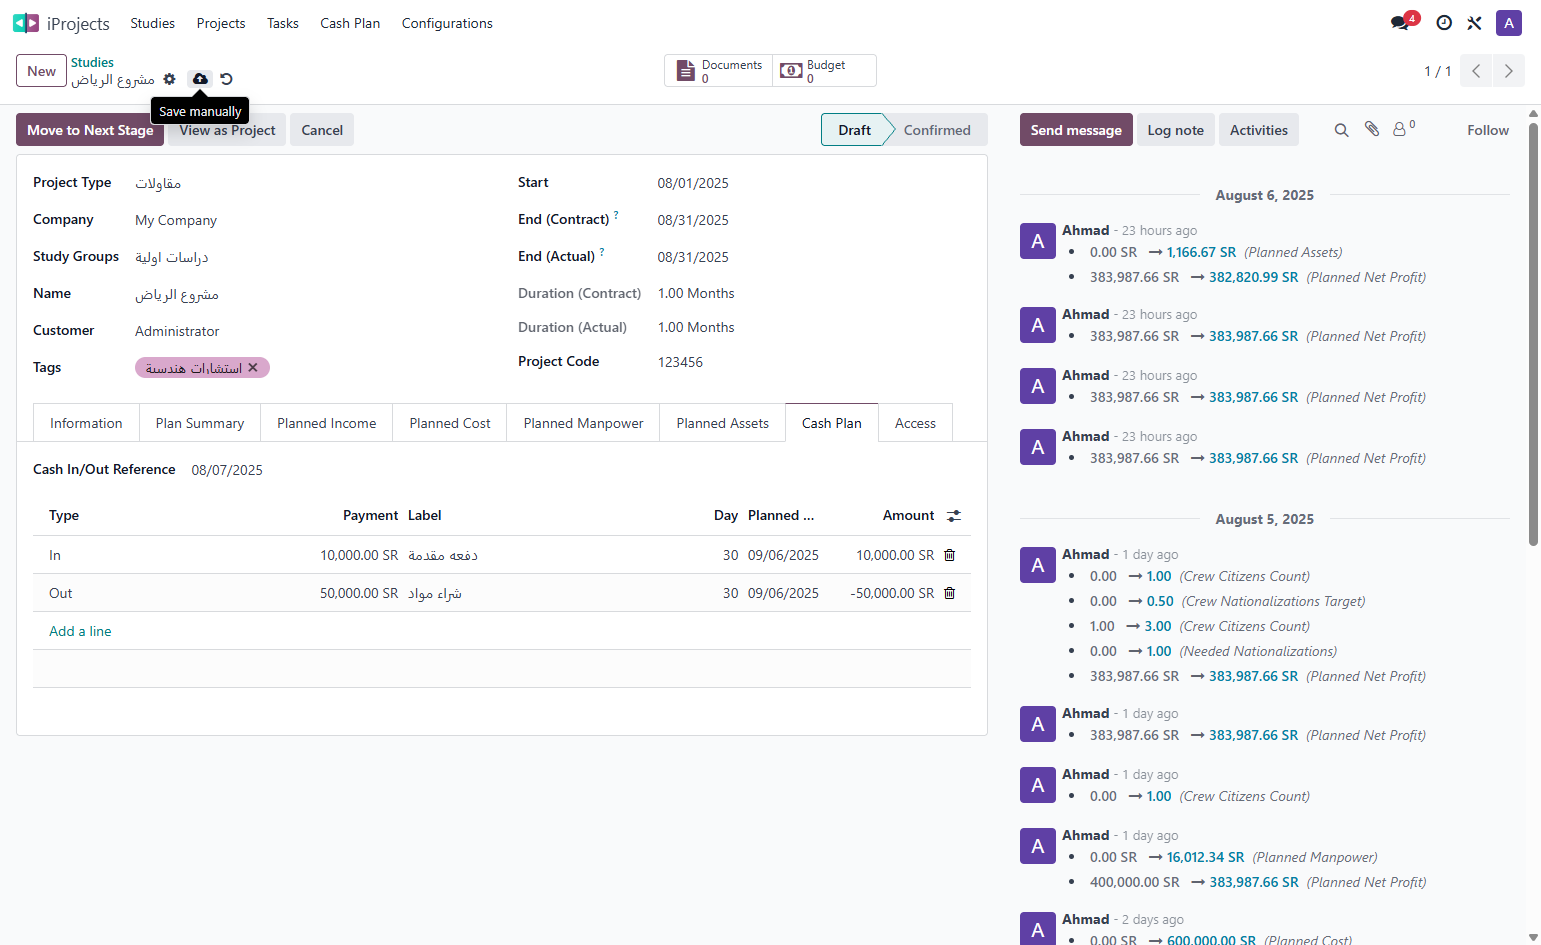The width and height of the screenshot is (1541, 945).
Task: Click Add a line link
Action: [x=80, y=631]
